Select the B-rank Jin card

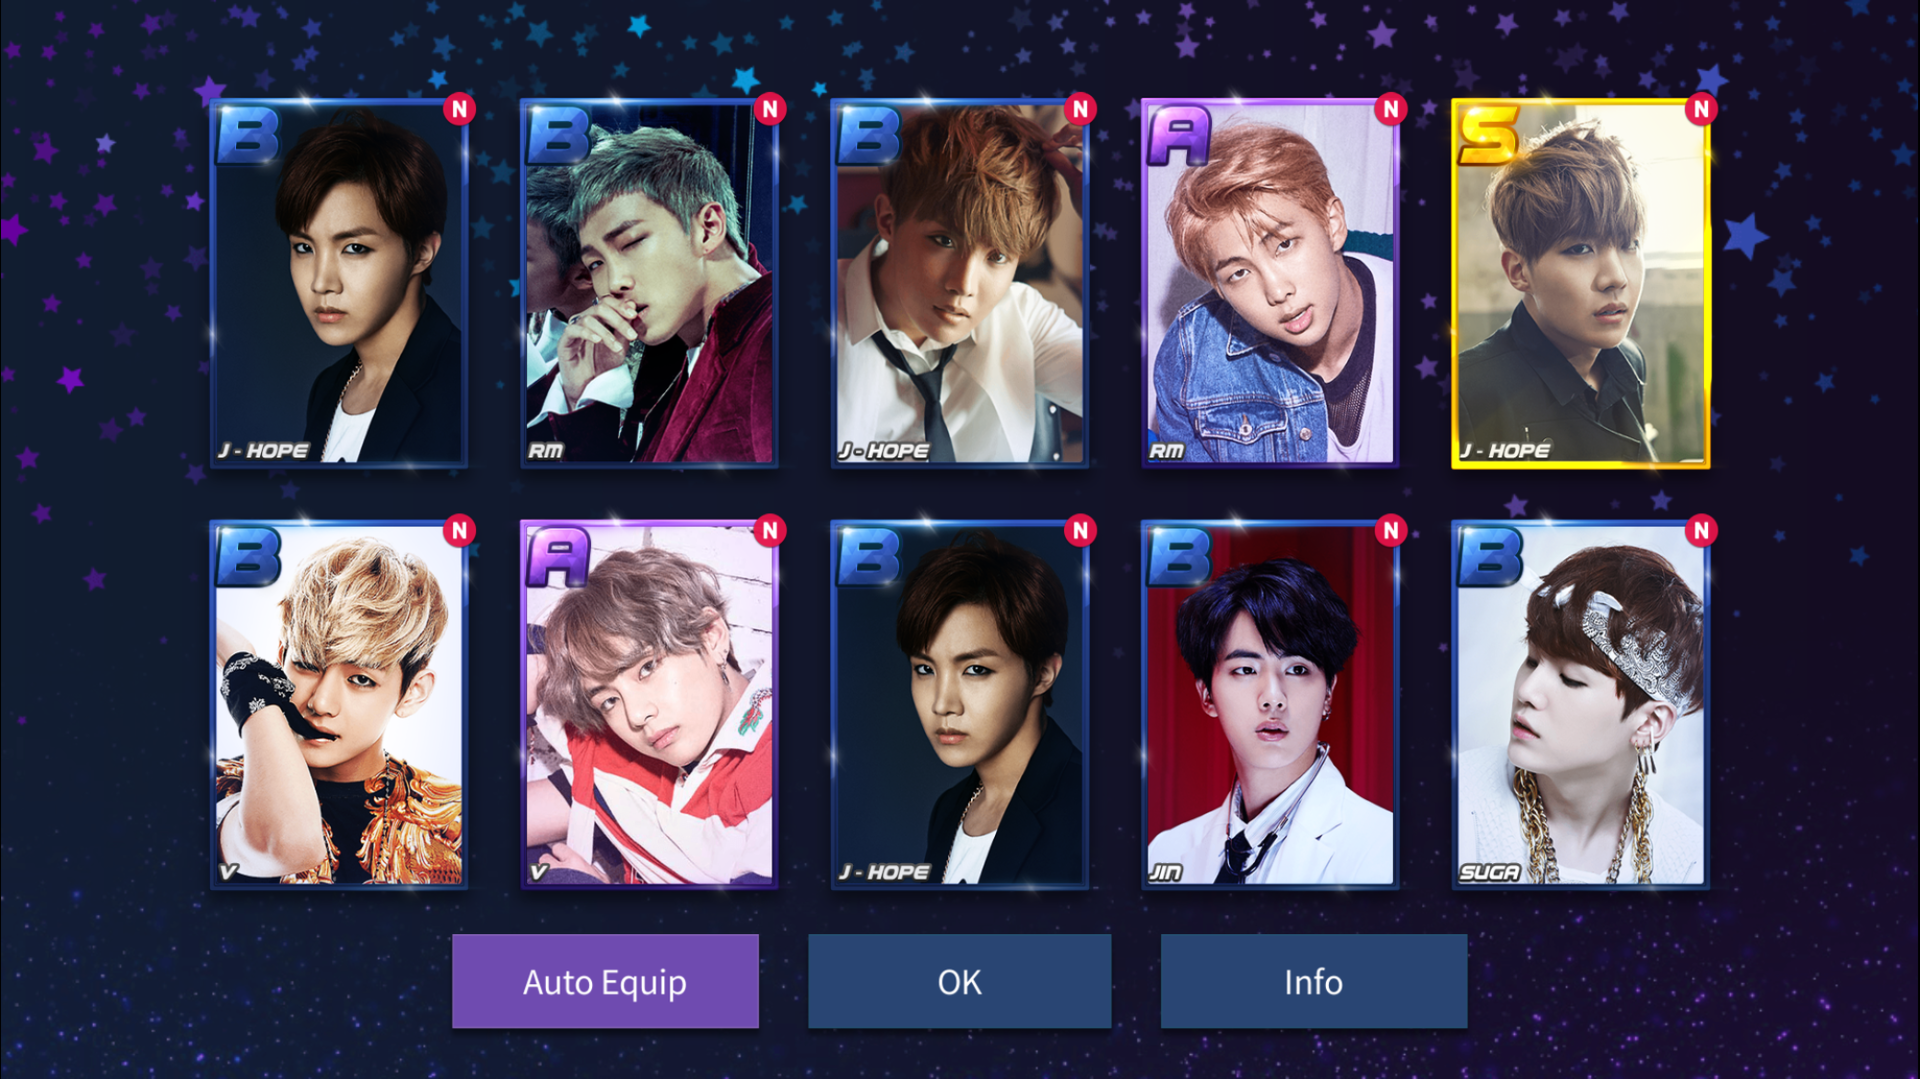click(x=1270, y=705)
